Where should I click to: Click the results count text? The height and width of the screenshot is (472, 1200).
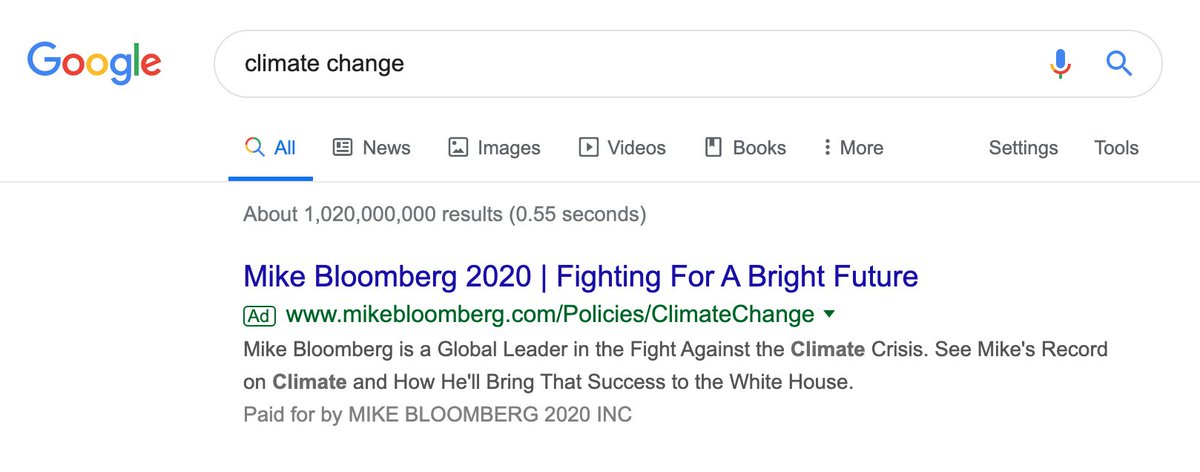[444, 214]
